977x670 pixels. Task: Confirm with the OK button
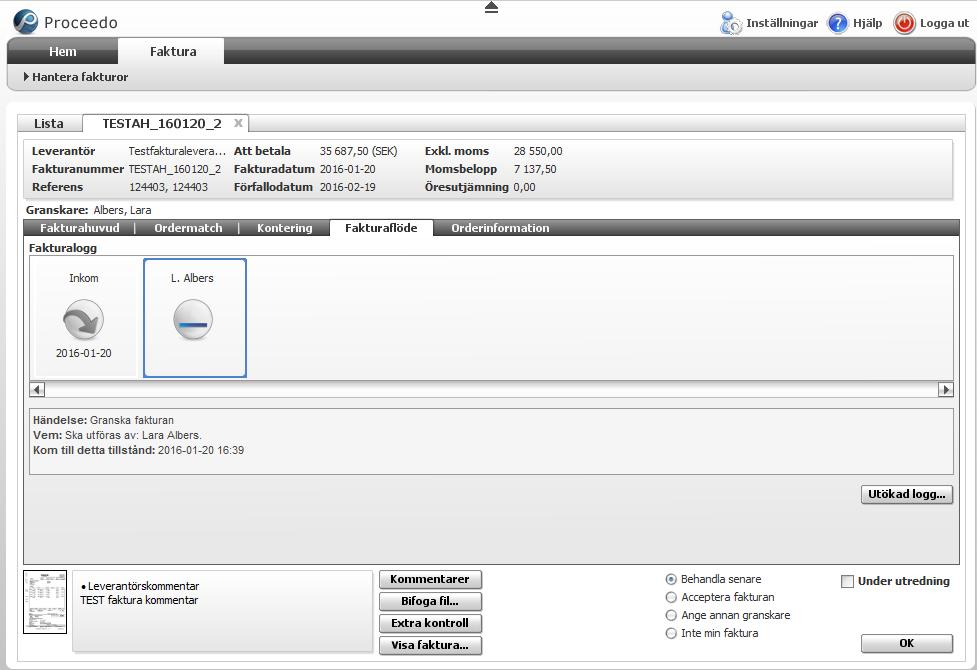click(907, 643)
